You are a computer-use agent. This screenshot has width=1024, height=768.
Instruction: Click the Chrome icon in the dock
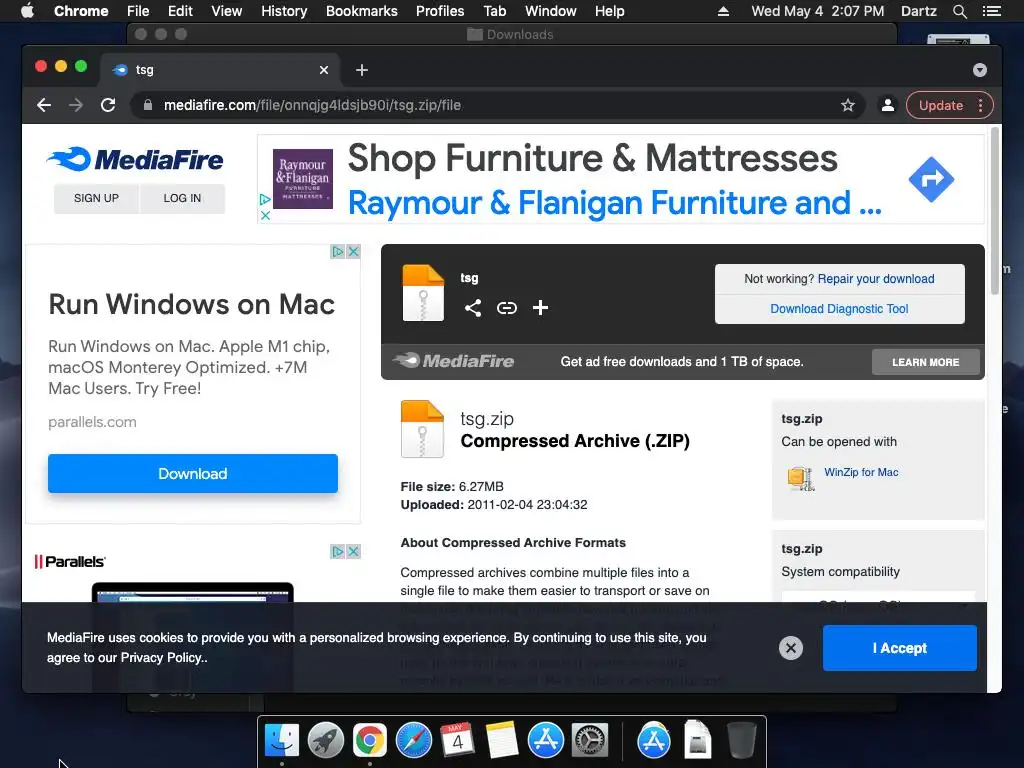point(370,741)
